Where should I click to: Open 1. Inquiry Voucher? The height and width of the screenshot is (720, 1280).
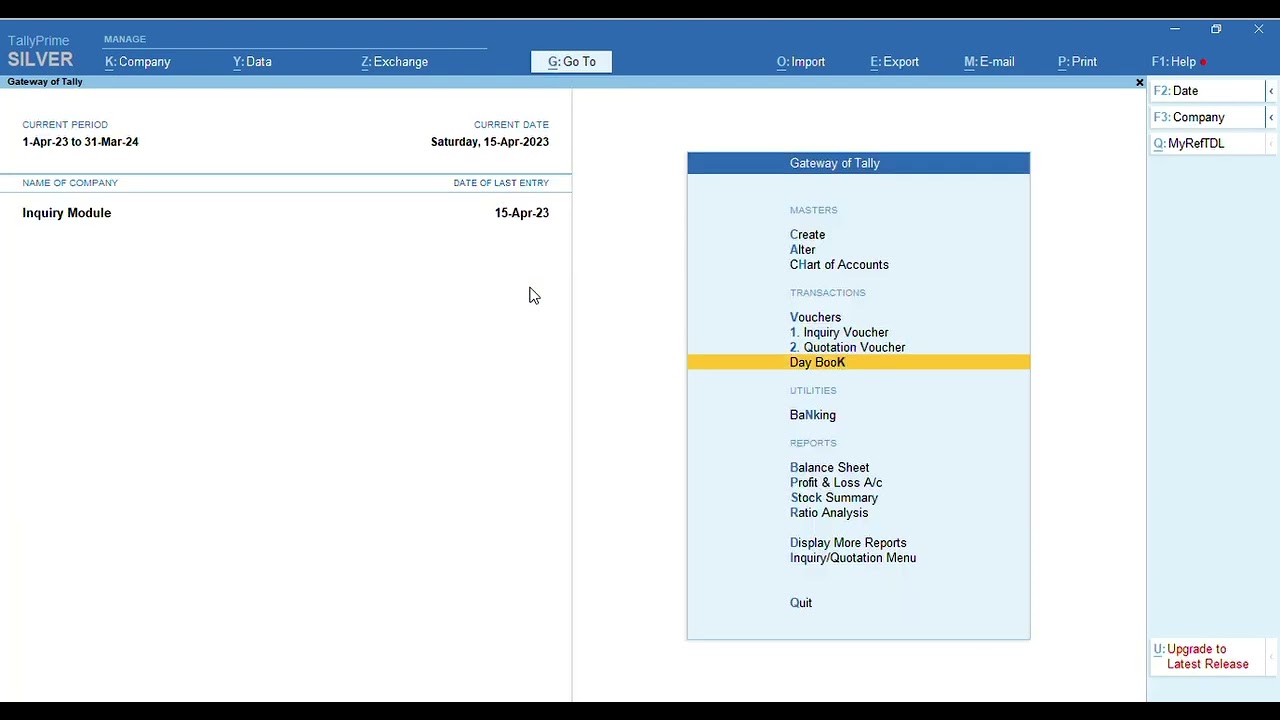pyautogui.click(x=839, y=332)
